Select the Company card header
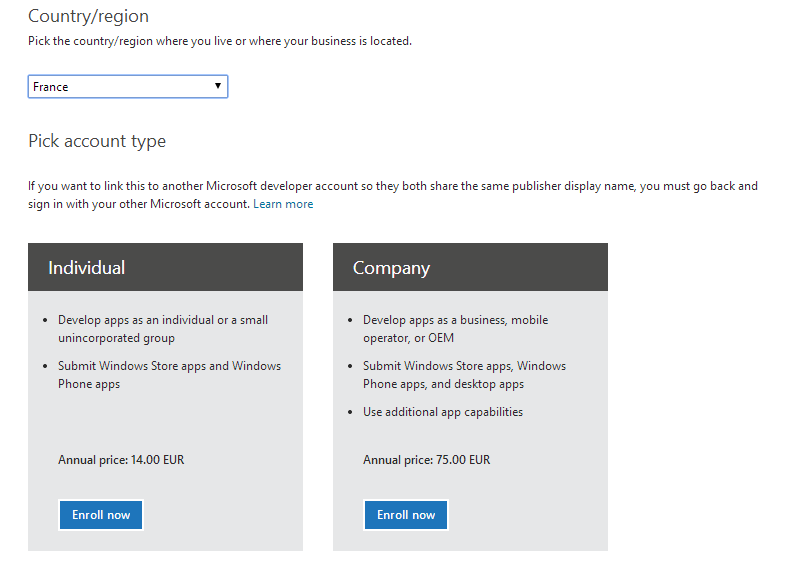The width and height of the screenshot is (792, 565). (470, 267)
